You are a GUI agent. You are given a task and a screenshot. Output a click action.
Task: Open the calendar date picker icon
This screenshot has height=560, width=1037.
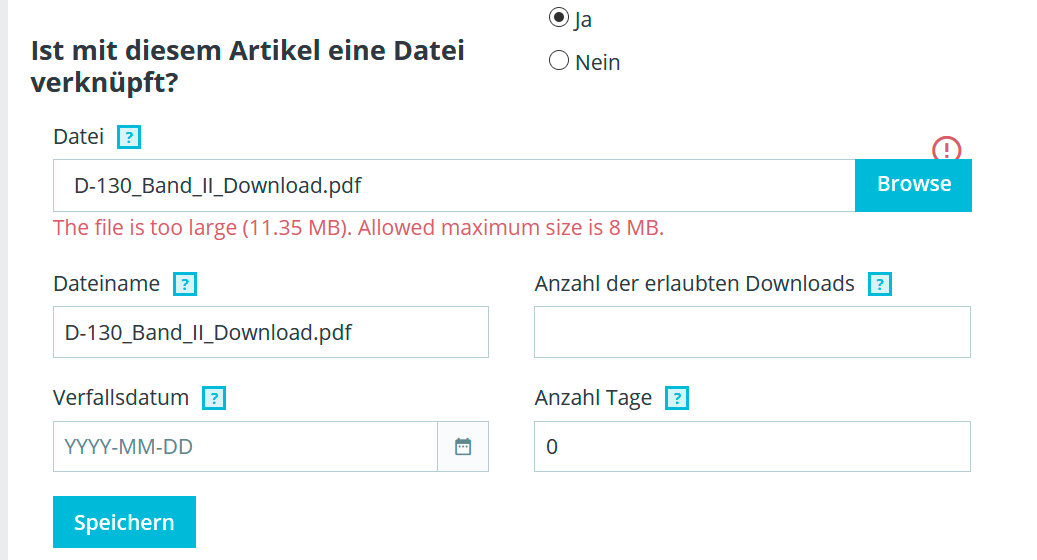click(x=463, y=447)
